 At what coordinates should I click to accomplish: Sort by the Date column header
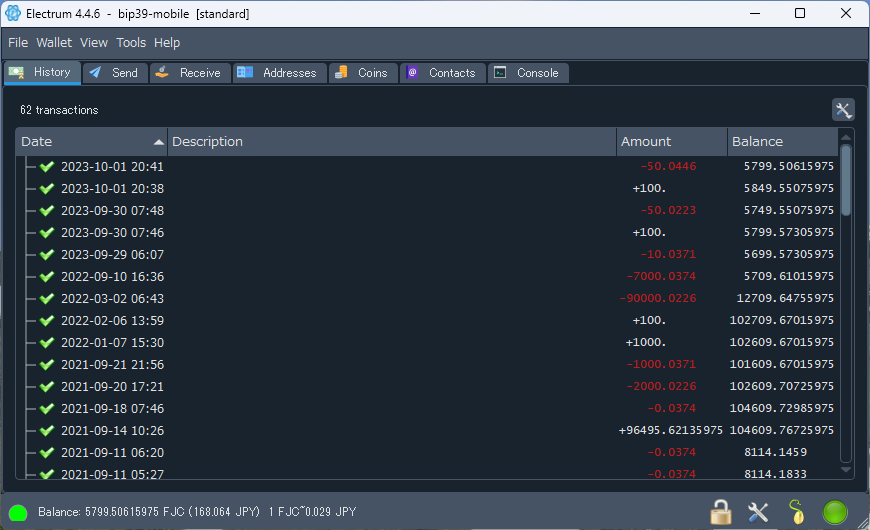click(x=92, y=142)
